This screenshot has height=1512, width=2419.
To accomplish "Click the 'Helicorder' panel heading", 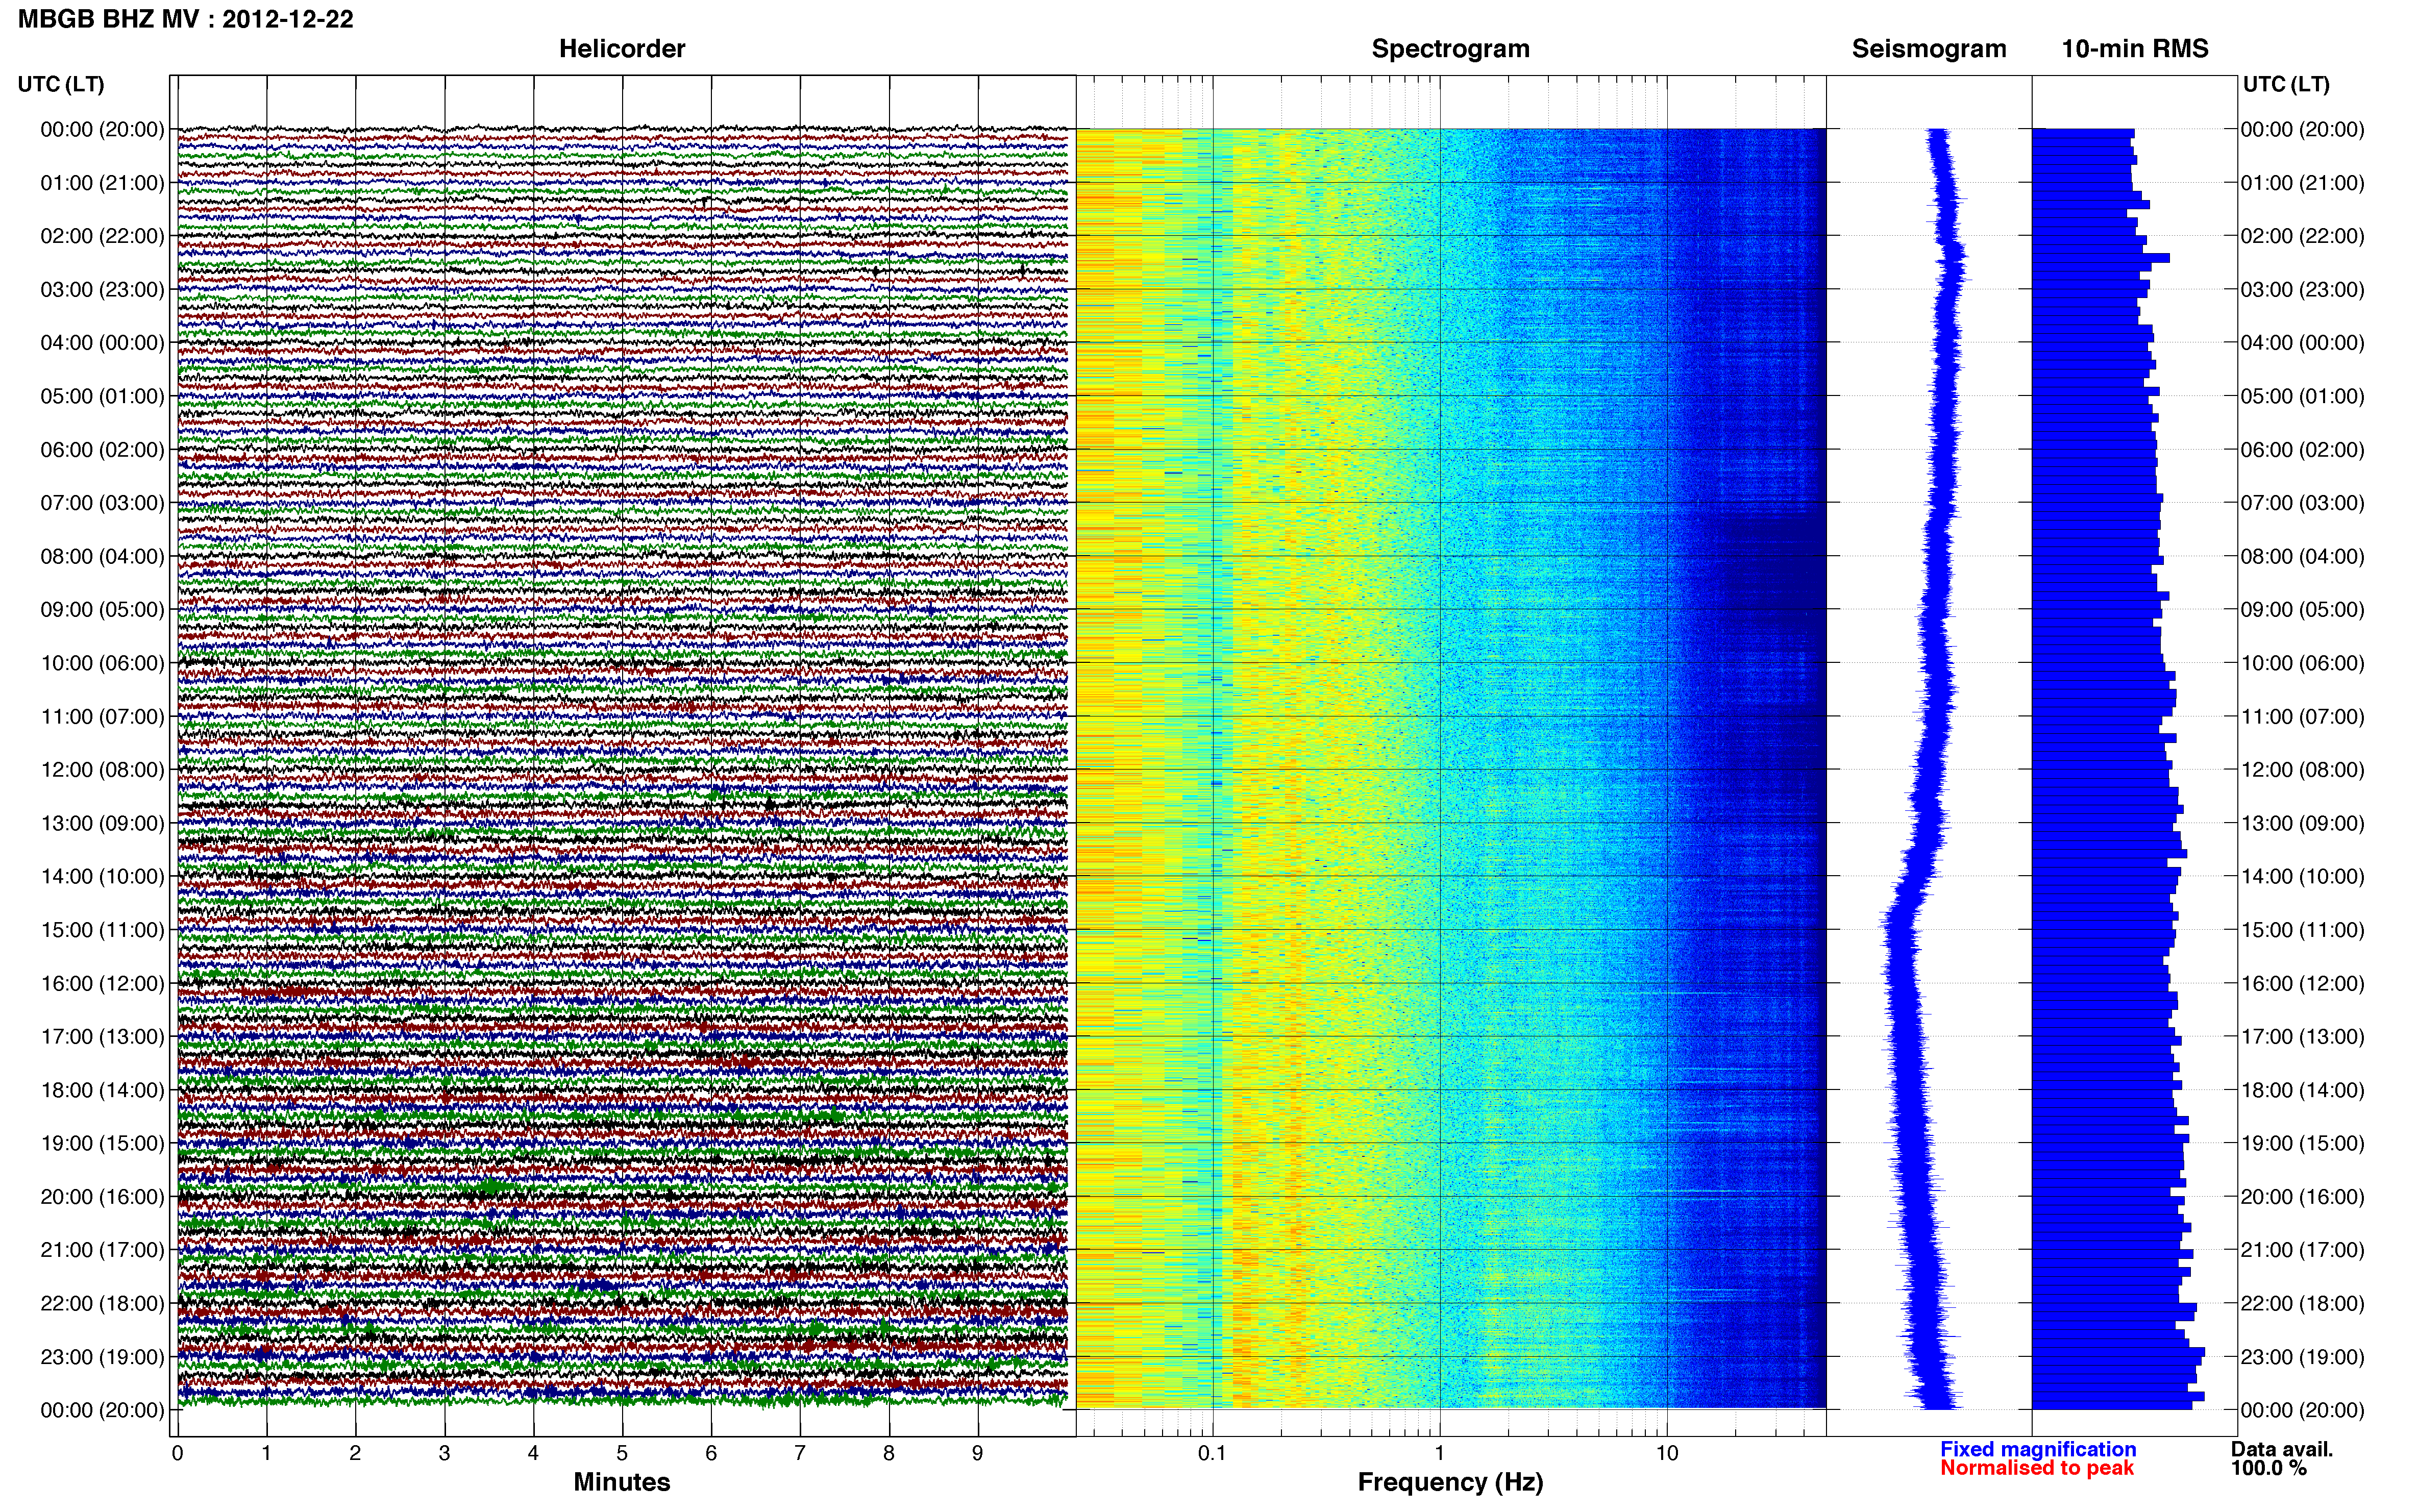I will click(622, 49).
